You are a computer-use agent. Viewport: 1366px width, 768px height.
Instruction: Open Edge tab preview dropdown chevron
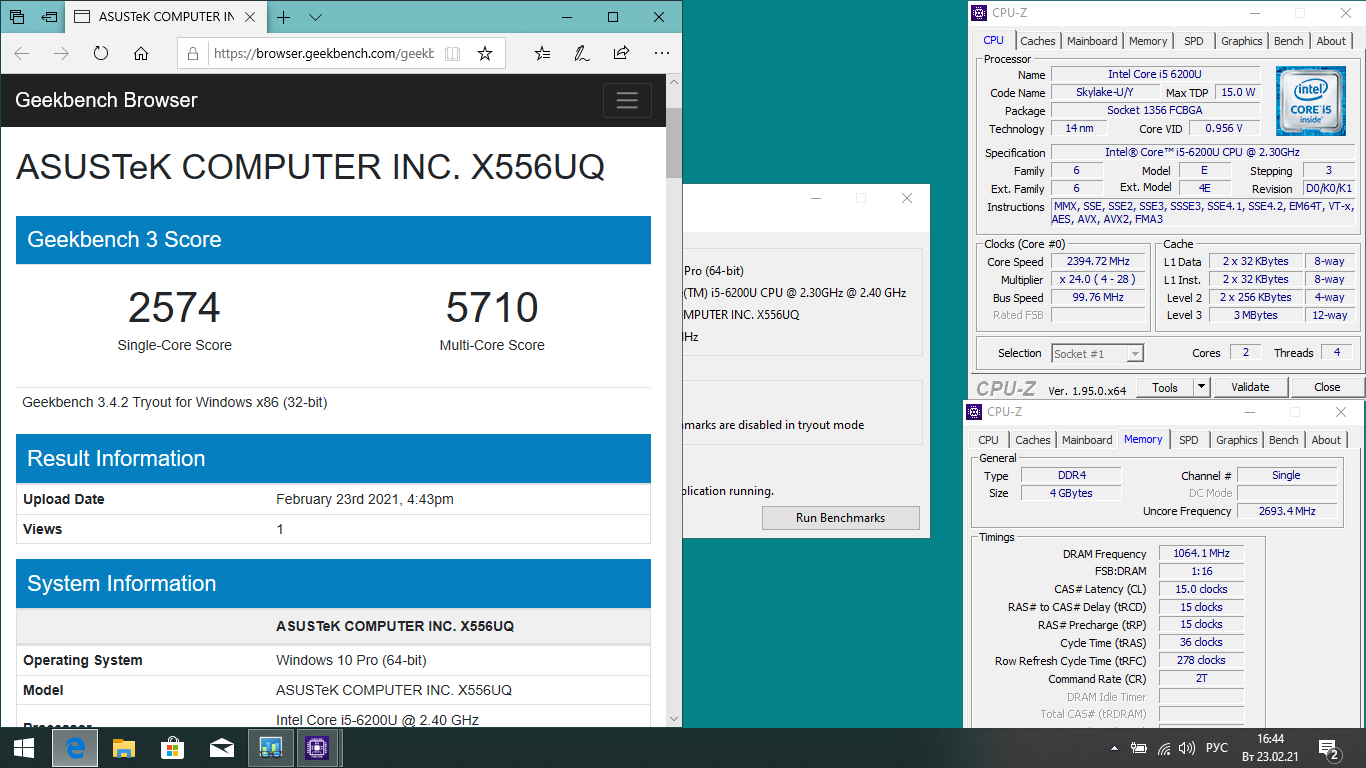[315, 17]
